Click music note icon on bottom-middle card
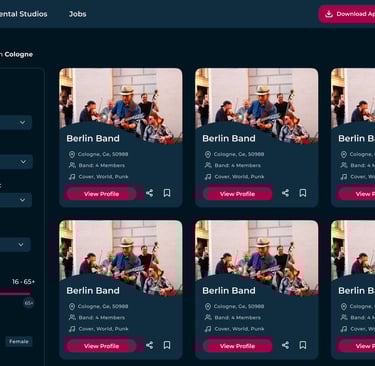 [208, 329]
